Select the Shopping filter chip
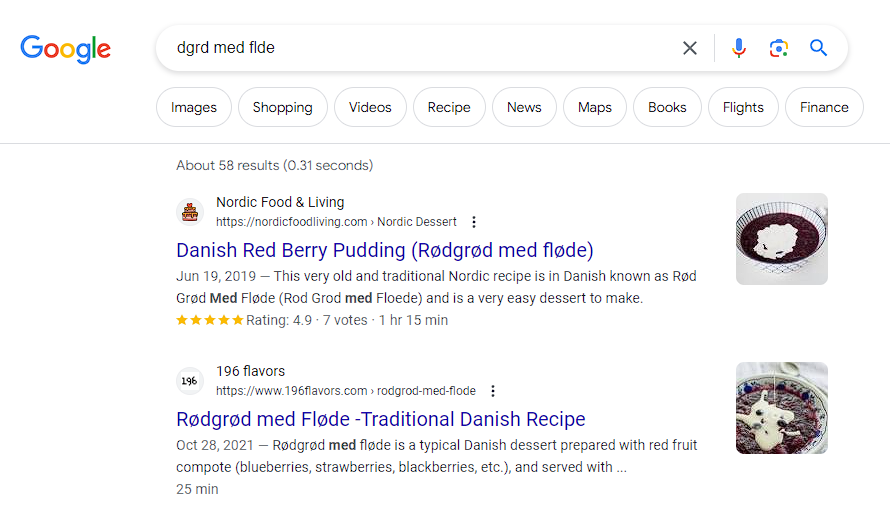This screenshot has height=518, width=890. 283,107
